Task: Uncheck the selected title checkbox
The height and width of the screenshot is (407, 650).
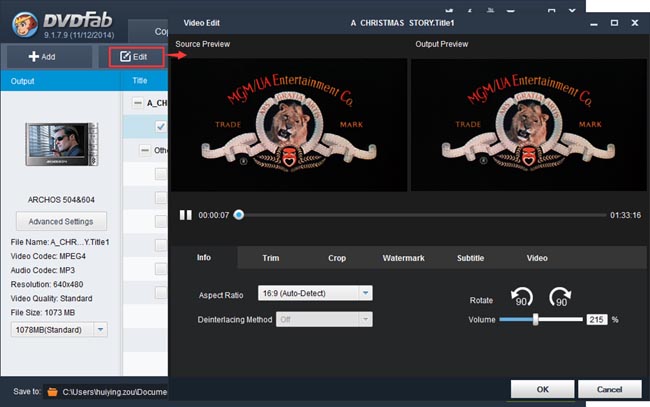Action: (x=161, y=126)
